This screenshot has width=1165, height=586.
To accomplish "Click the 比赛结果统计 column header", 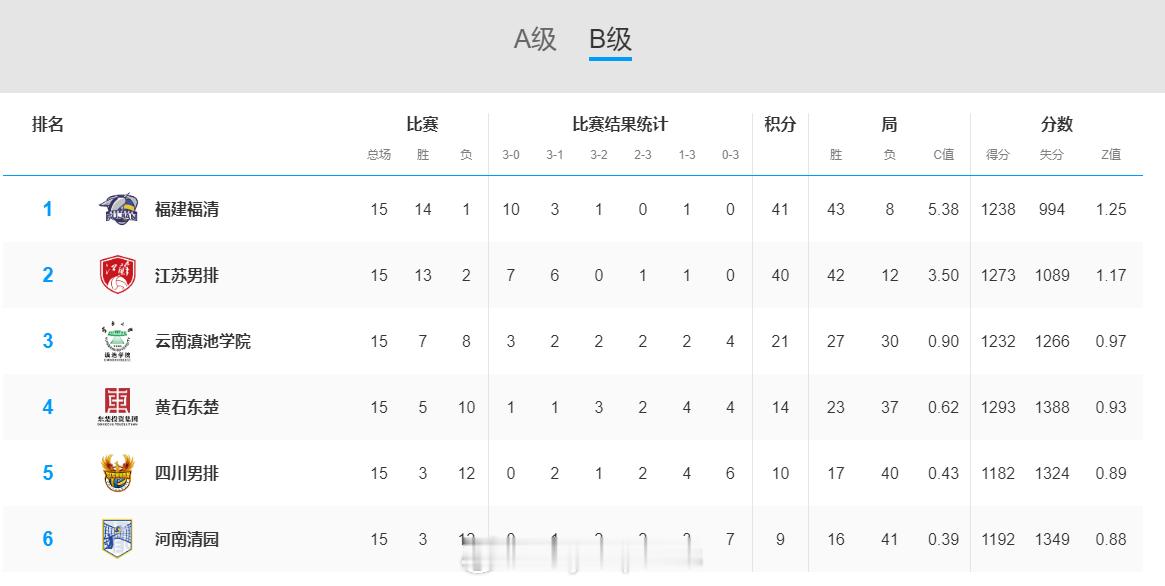I will pyautogui.click(x=620, y=124).
